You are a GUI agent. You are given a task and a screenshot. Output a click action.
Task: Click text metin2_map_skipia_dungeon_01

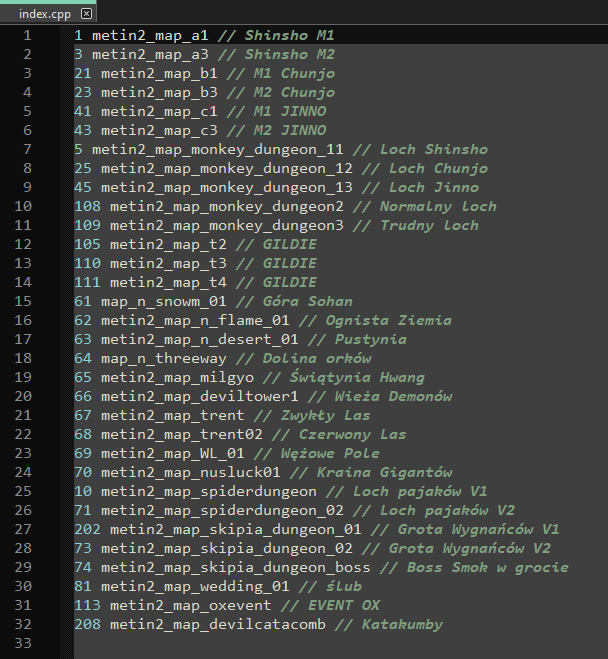point(236,530)
